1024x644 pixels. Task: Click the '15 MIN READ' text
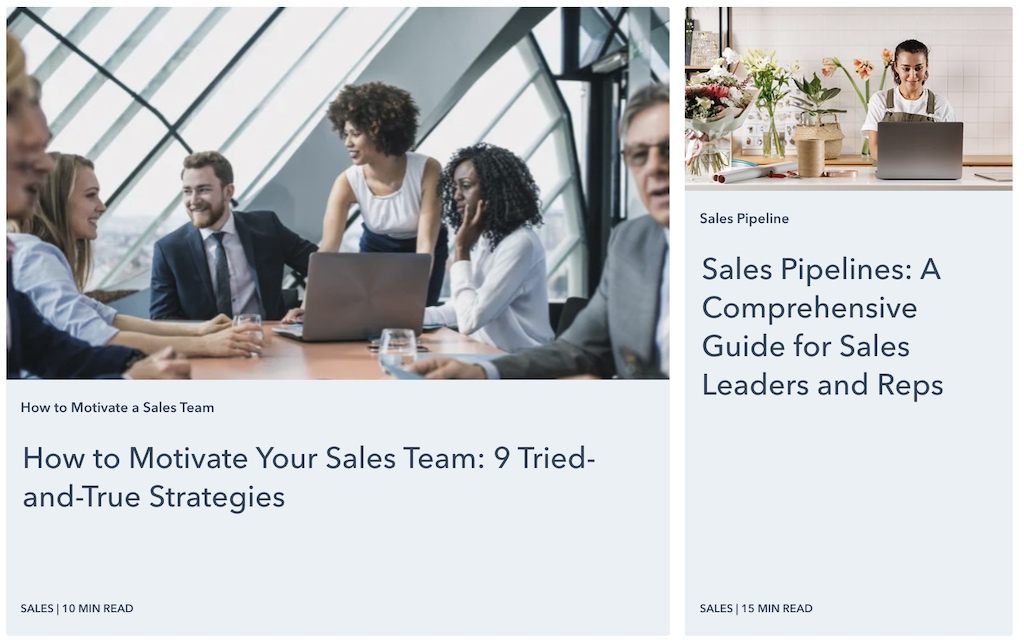click(x=777, y=609)
